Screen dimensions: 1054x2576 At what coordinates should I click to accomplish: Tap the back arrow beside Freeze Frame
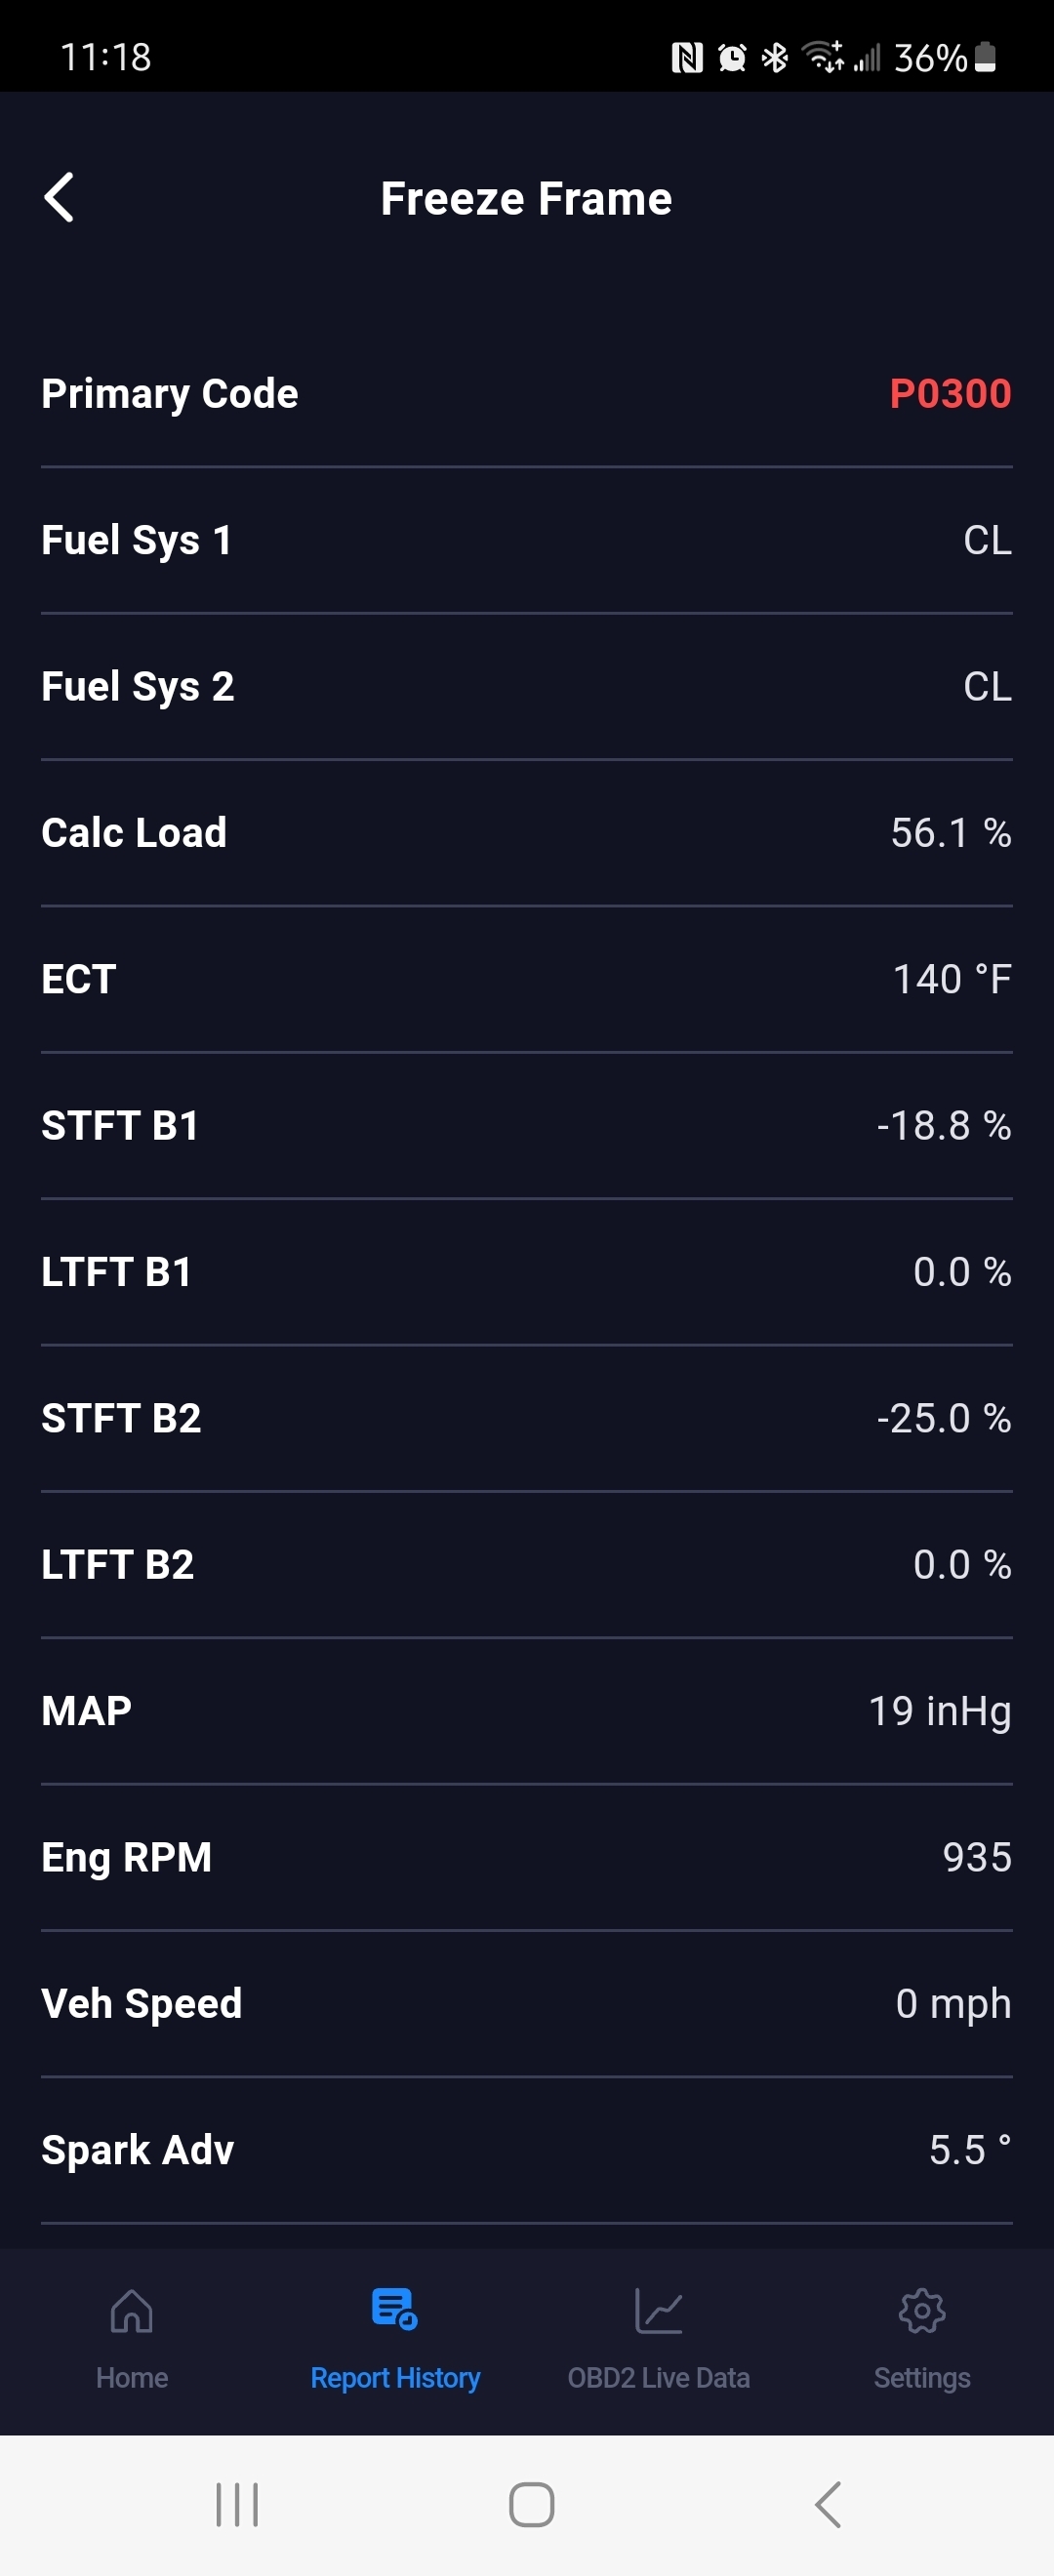click(x=60, y=197)
